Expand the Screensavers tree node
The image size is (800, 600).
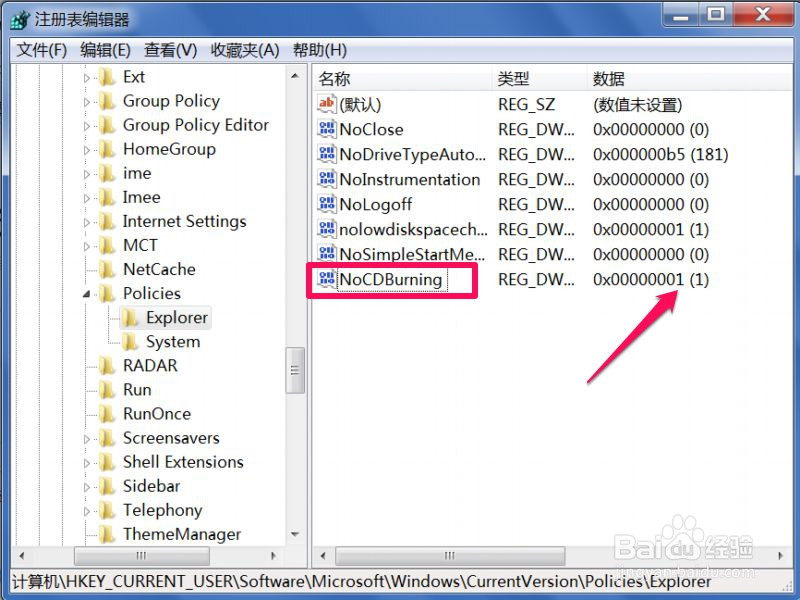86,439
